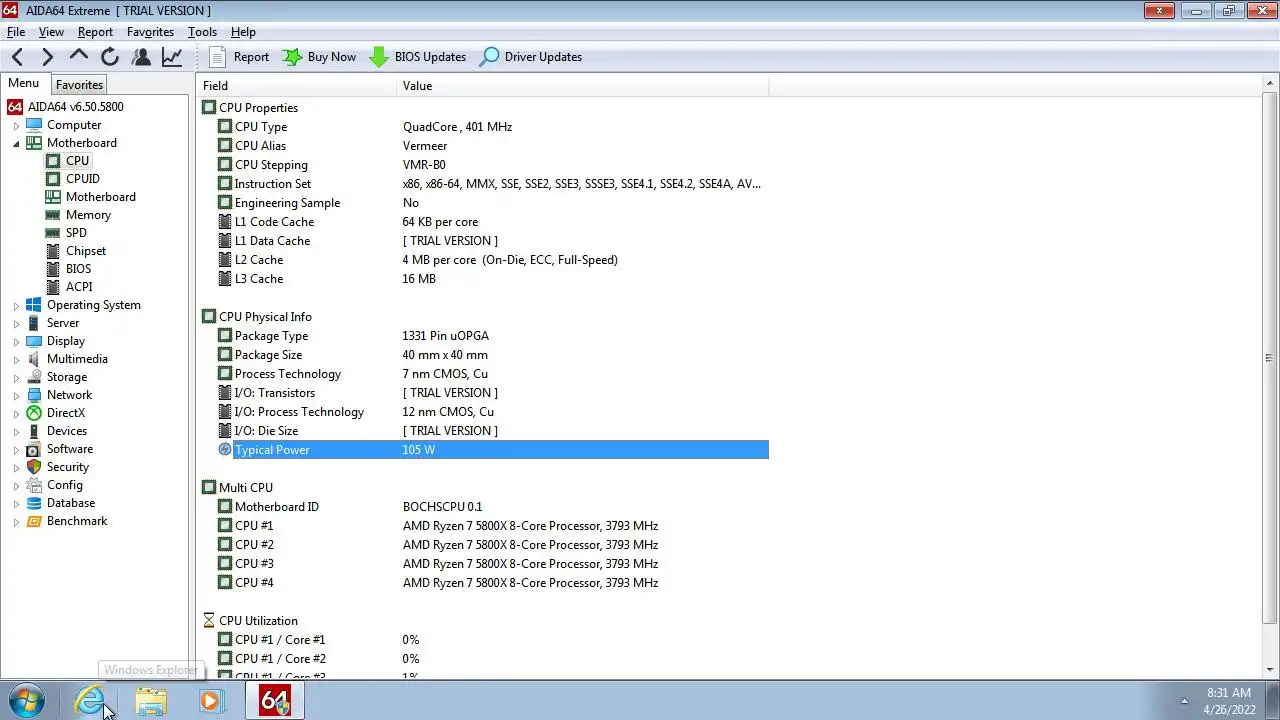The height and width of the screenshot is (720, 1280).
Task: Refresh the current page
Action: [x=110, y=57]
